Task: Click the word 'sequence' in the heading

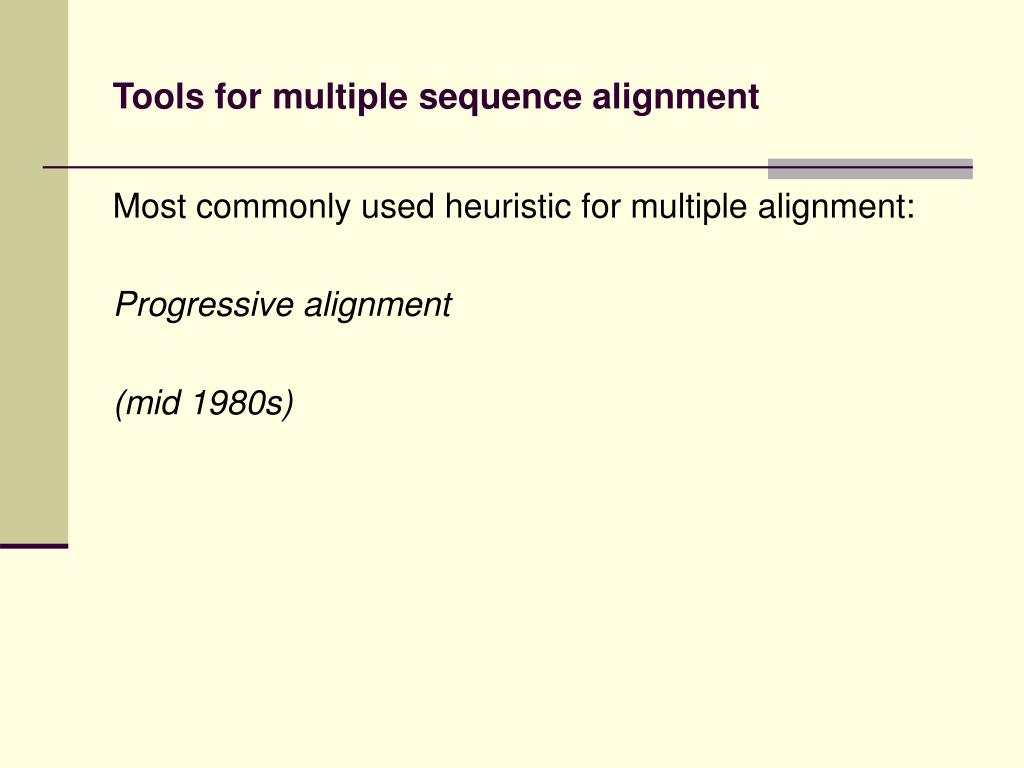Action: [x=500, y=98]
